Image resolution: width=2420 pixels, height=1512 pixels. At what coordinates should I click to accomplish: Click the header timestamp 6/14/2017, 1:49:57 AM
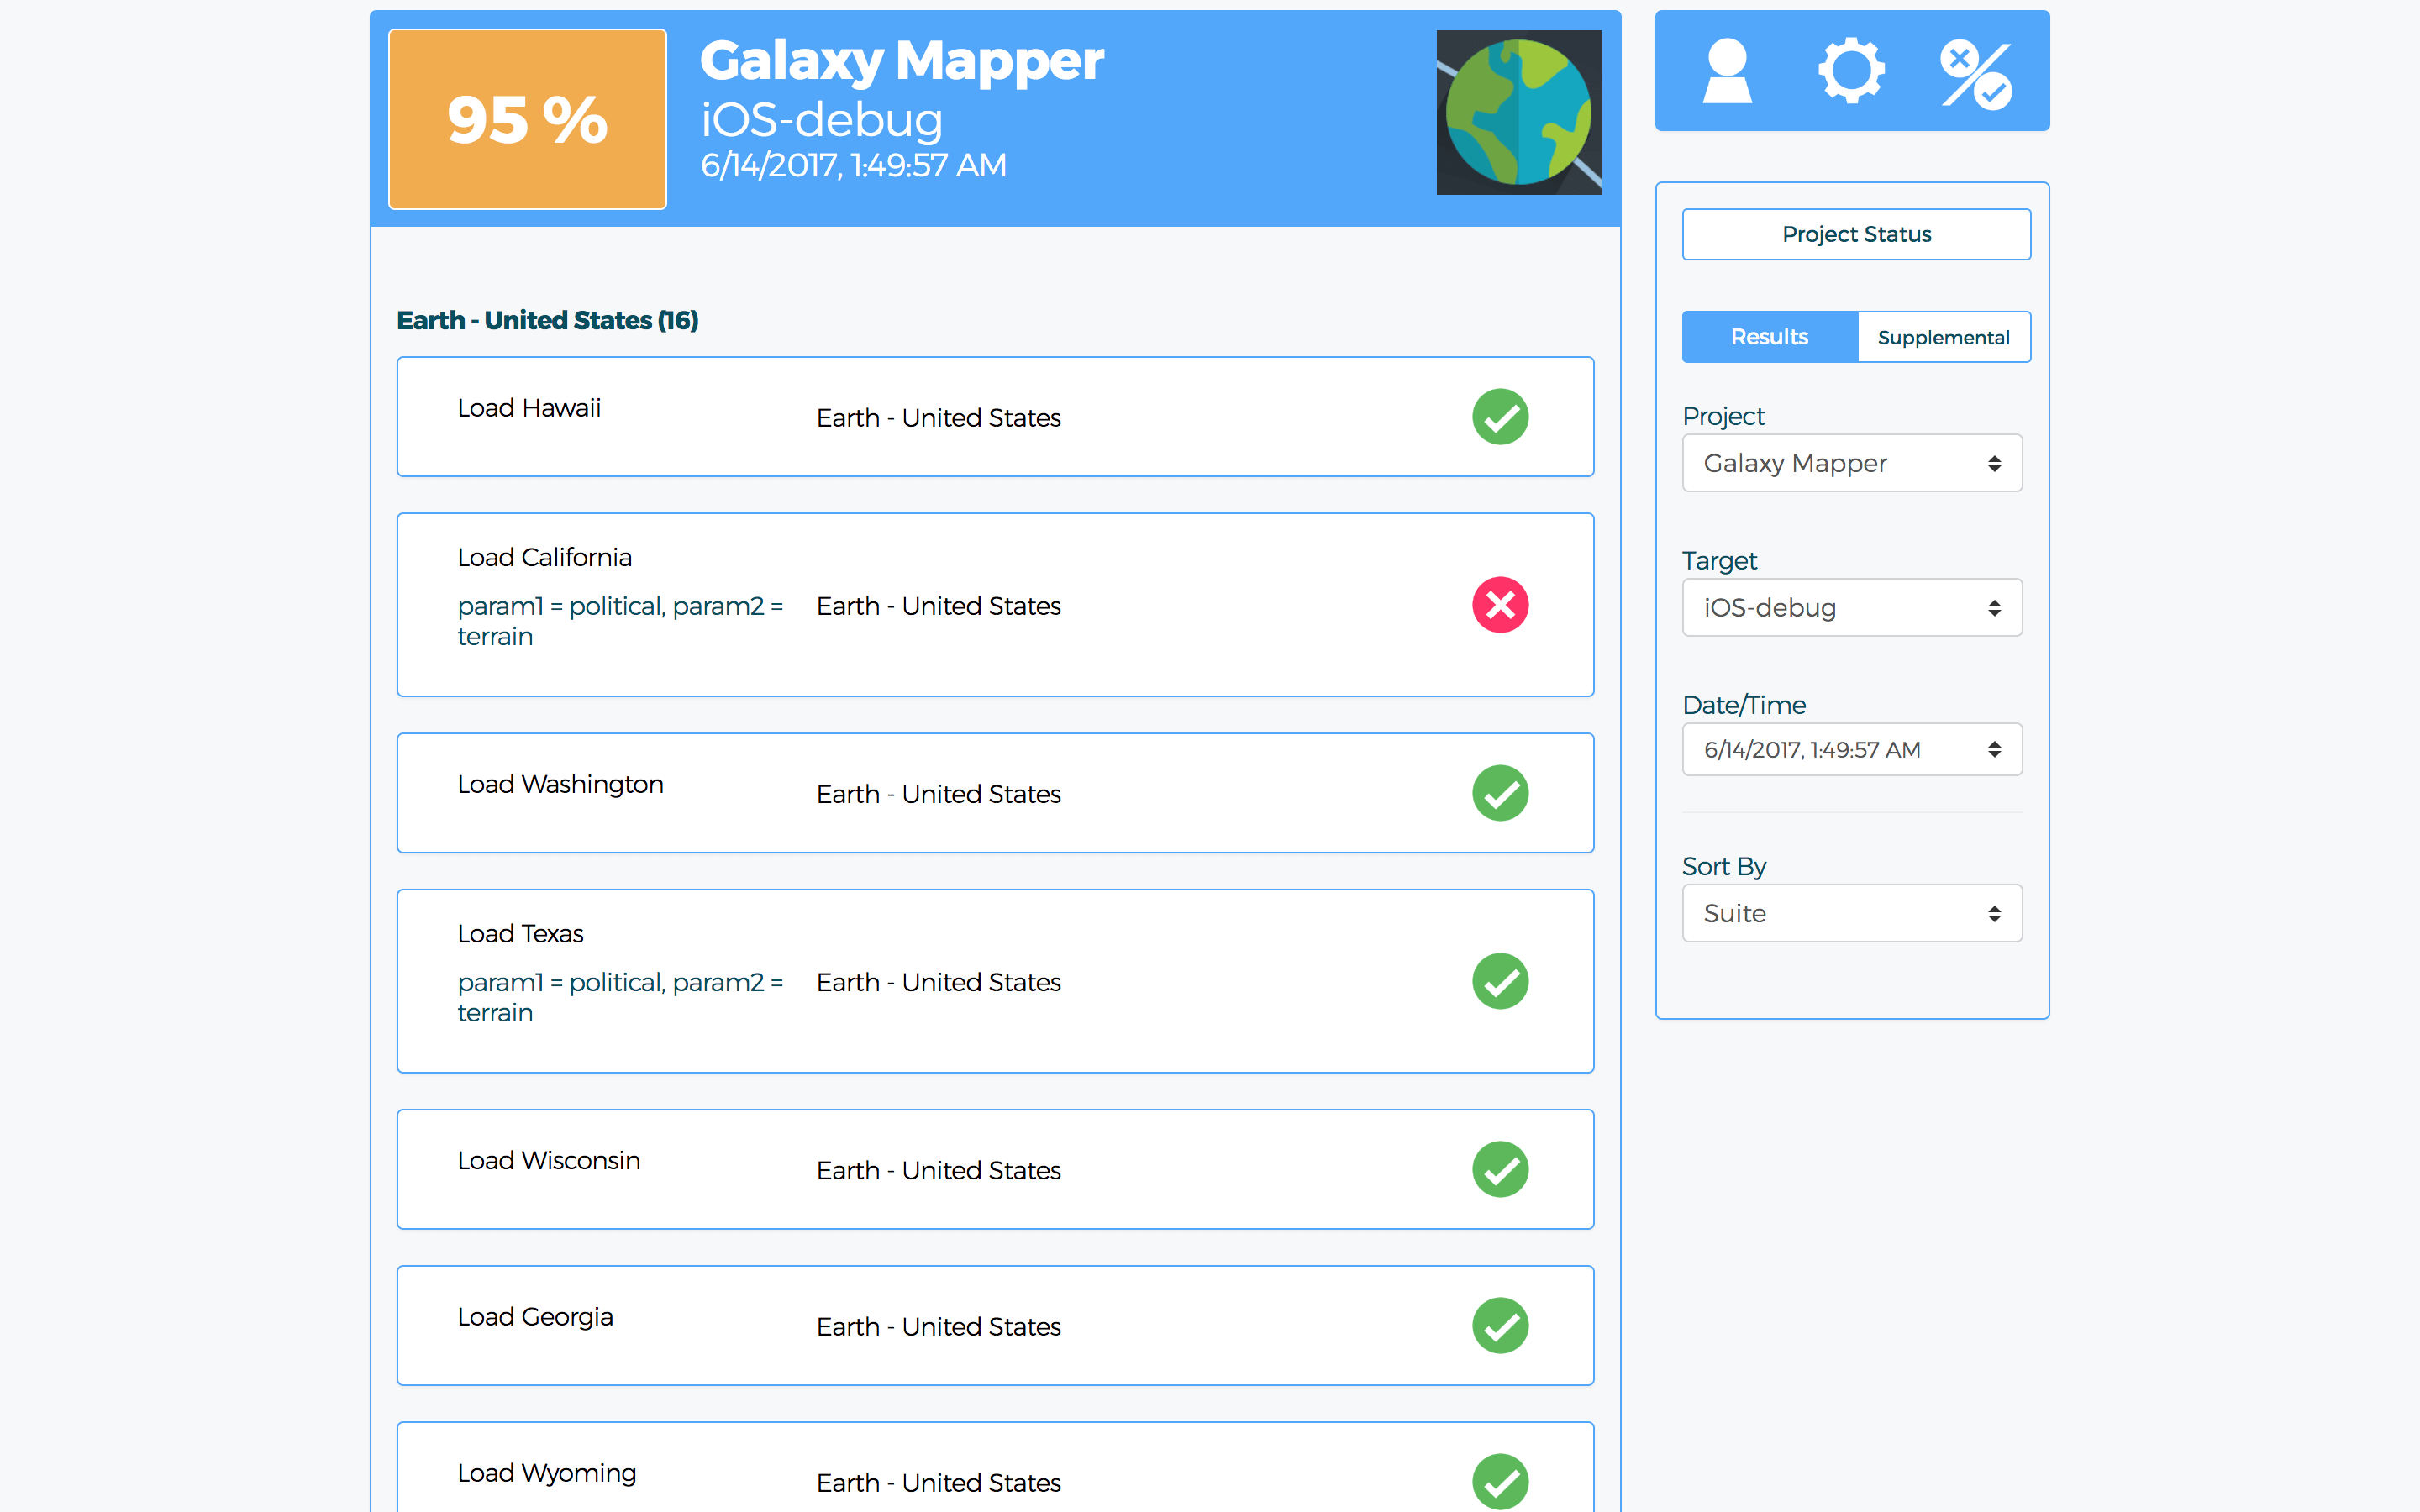853,165
